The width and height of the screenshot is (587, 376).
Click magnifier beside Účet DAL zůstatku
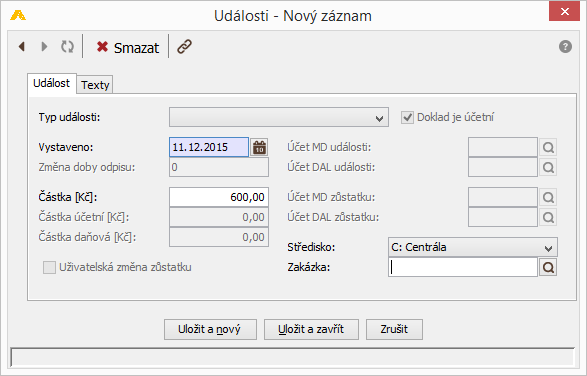pos(548,217)
